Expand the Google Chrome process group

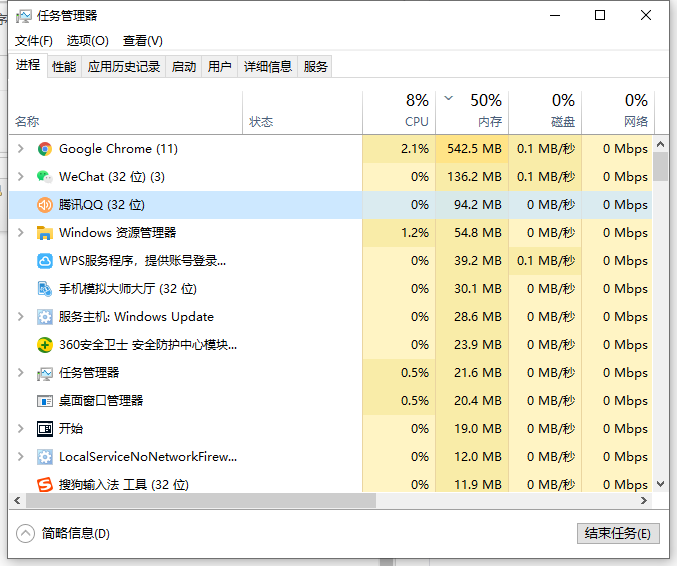click(x=21, y=149)
